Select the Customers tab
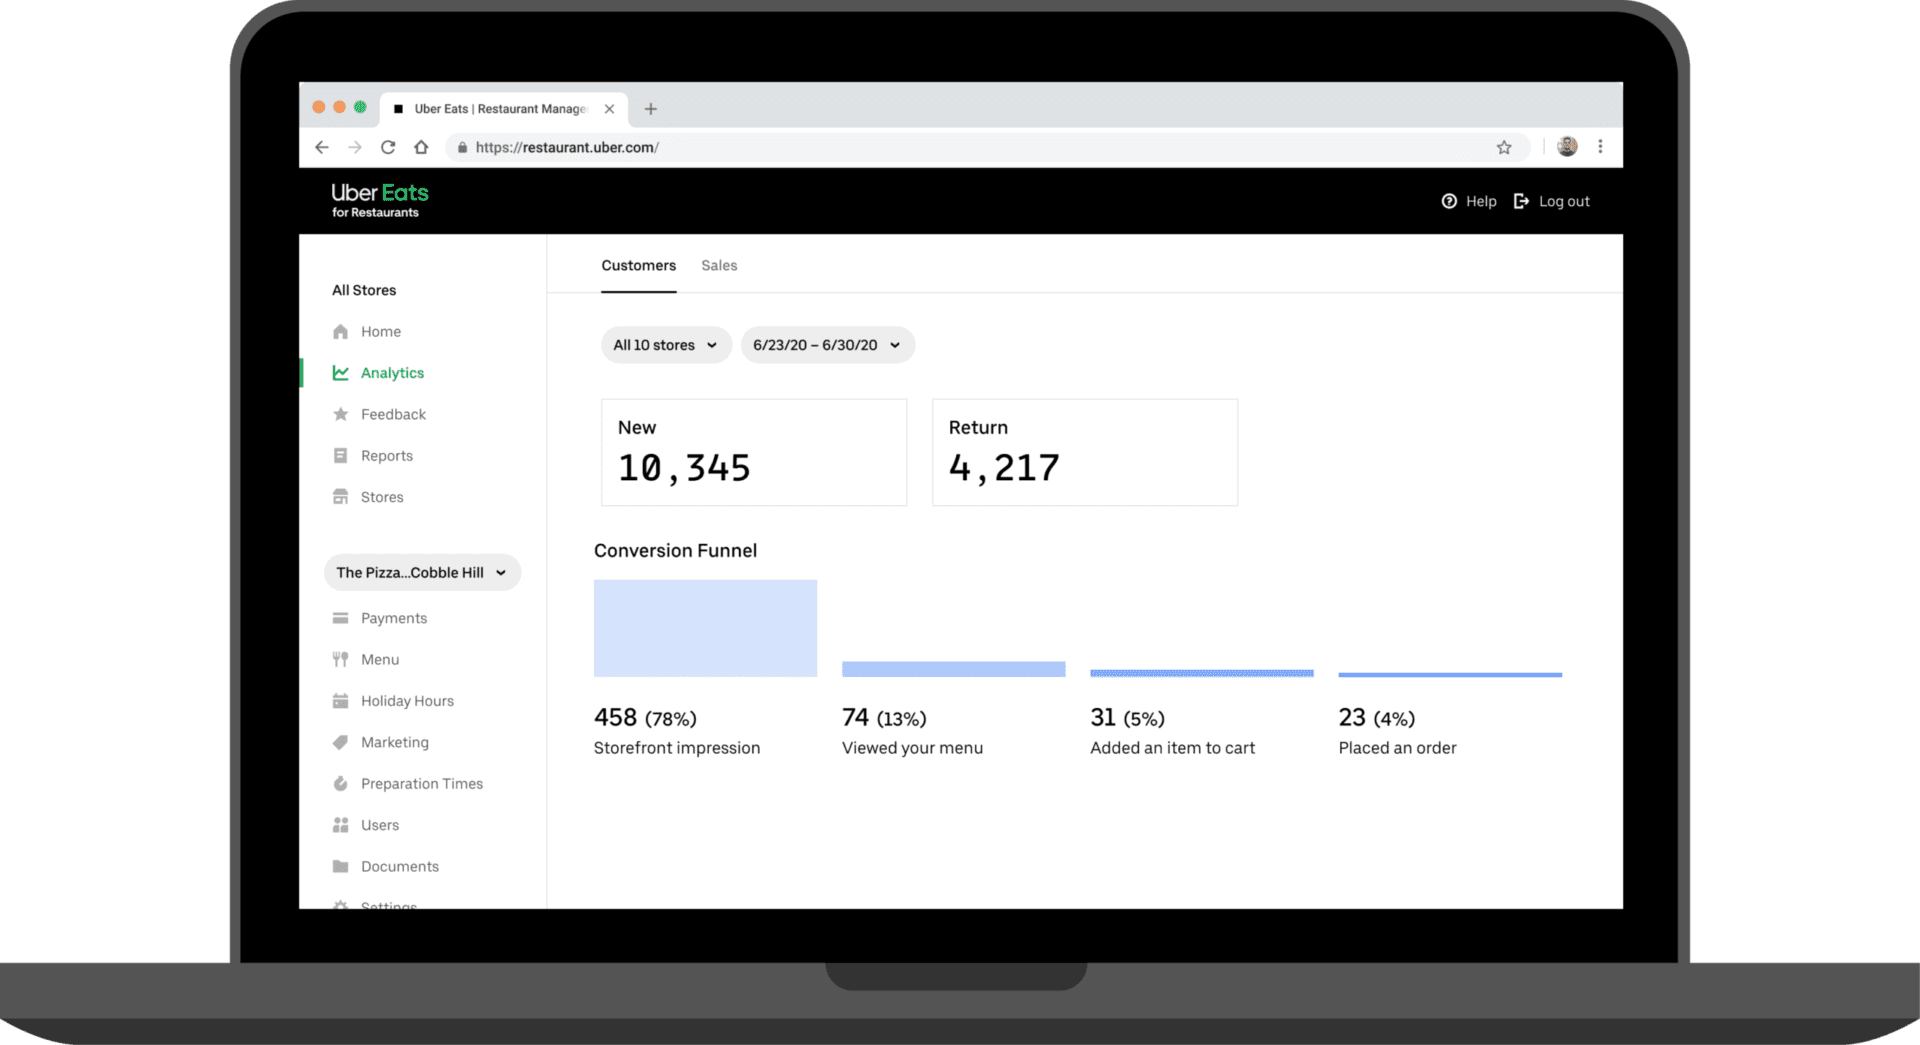The image size is (1920, 1045). click(638, 266)
